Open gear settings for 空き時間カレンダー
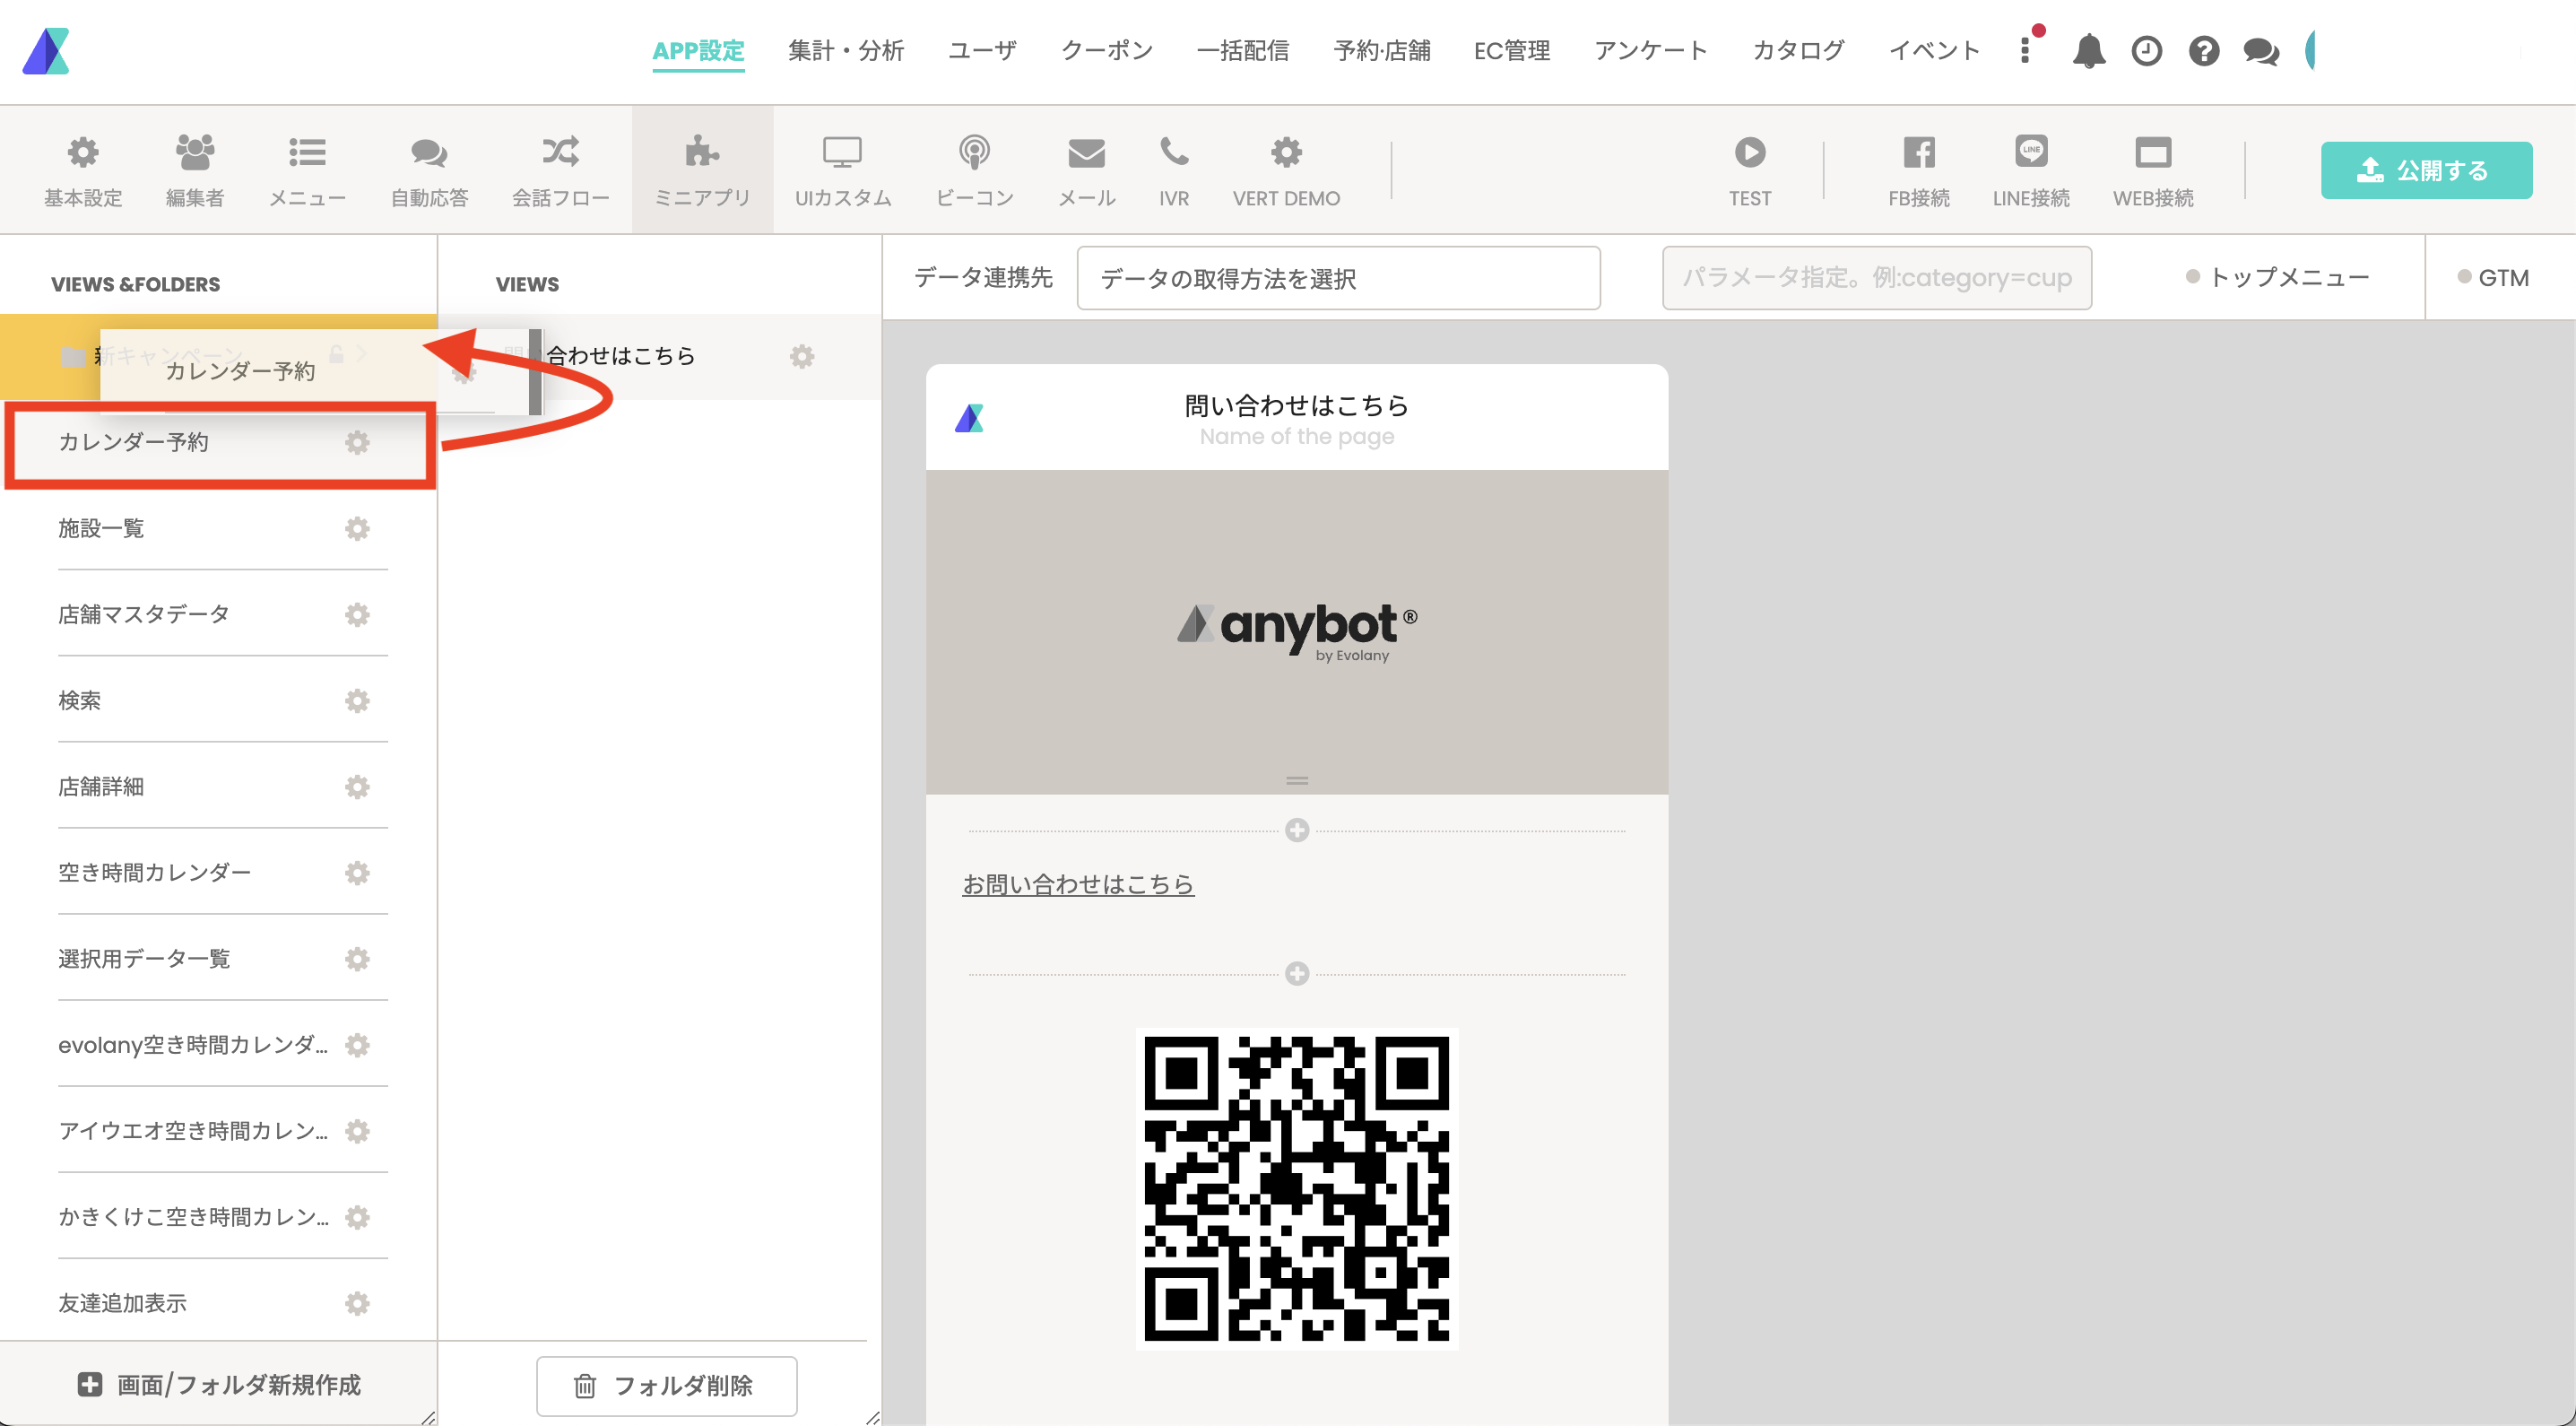Image resolution: width=2576 pixels, height=1426 pixels. coord(357,872)
